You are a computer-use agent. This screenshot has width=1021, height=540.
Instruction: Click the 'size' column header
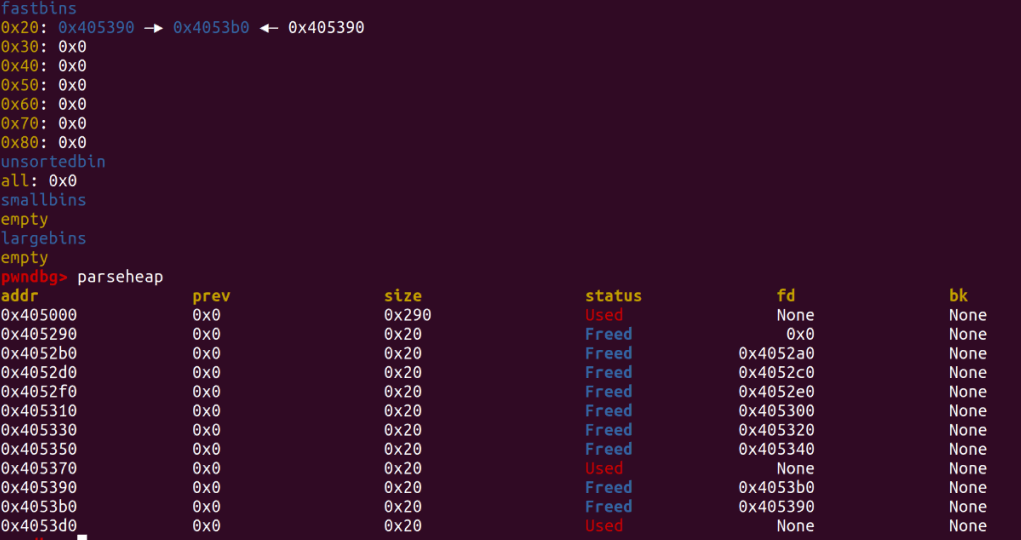tap(403, 296)
